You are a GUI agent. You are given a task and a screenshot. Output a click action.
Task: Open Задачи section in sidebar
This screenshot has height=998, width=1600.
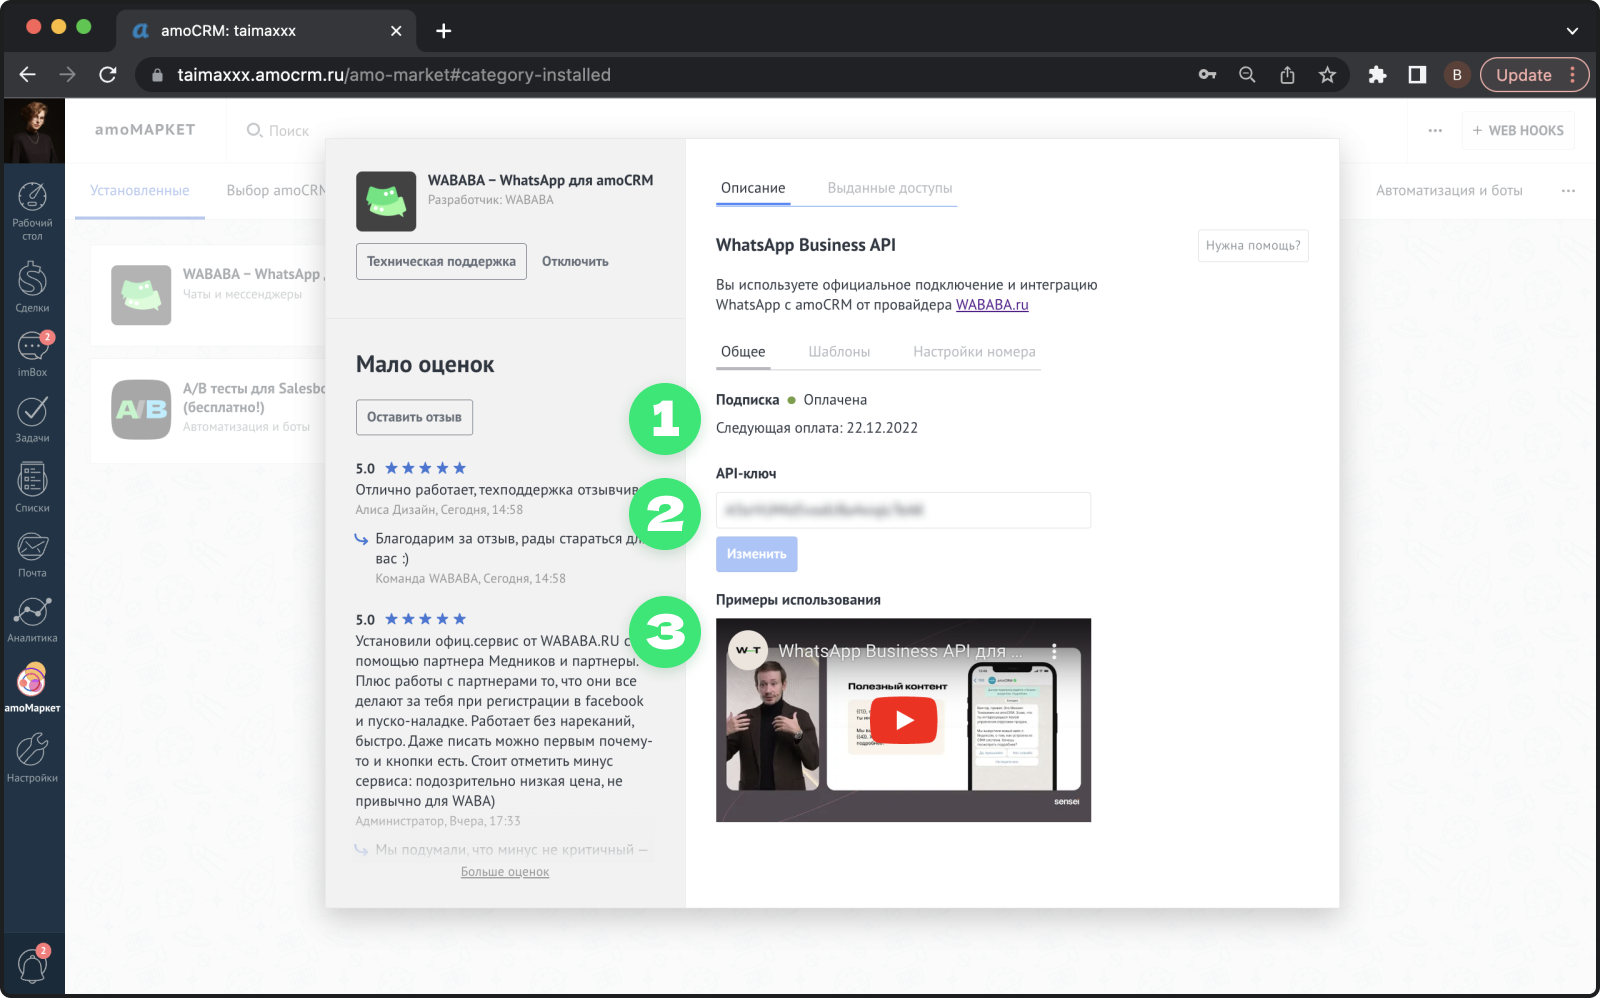(x=32, y=419)
